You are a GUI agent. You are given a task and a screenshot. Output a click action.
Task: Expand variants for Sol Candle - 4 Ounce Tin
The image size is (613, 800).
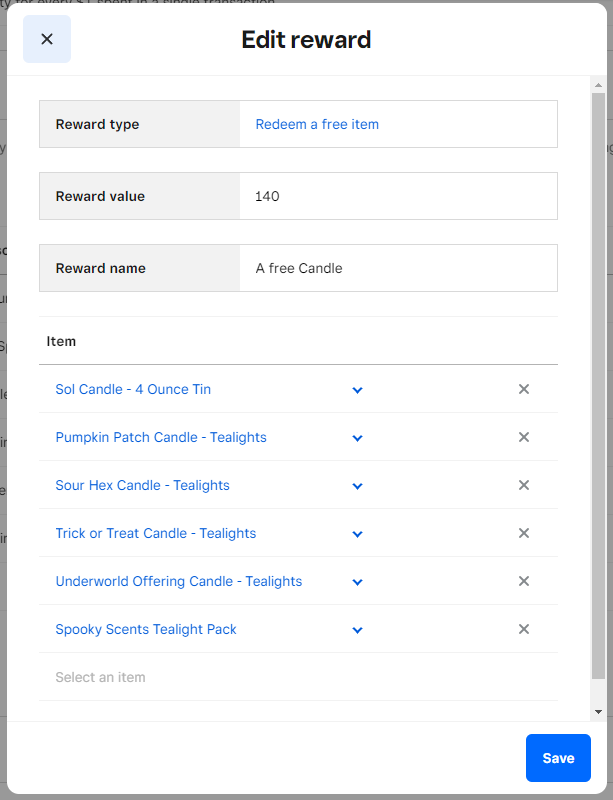(357, 390)
